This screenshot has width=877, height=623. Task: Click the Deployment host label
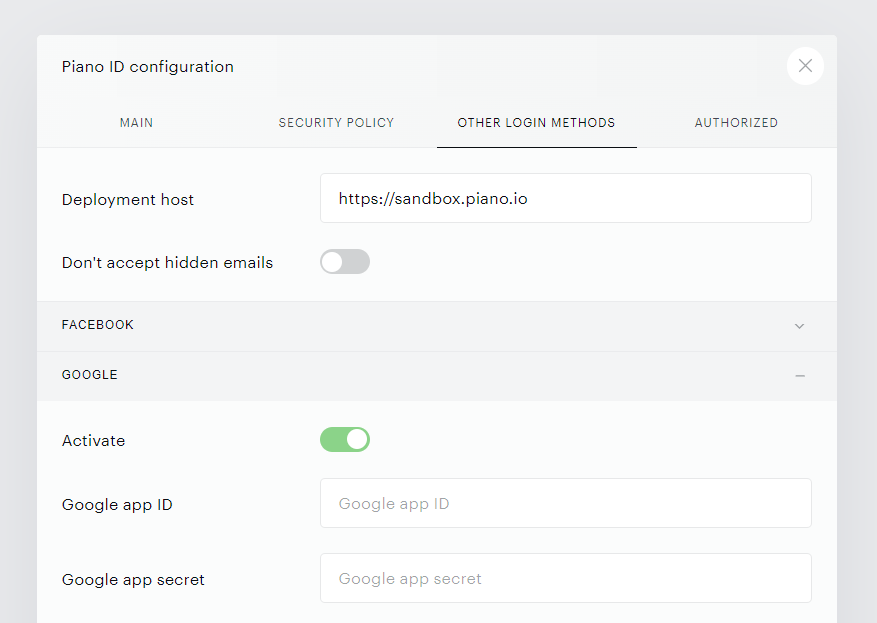coord(128,200)
